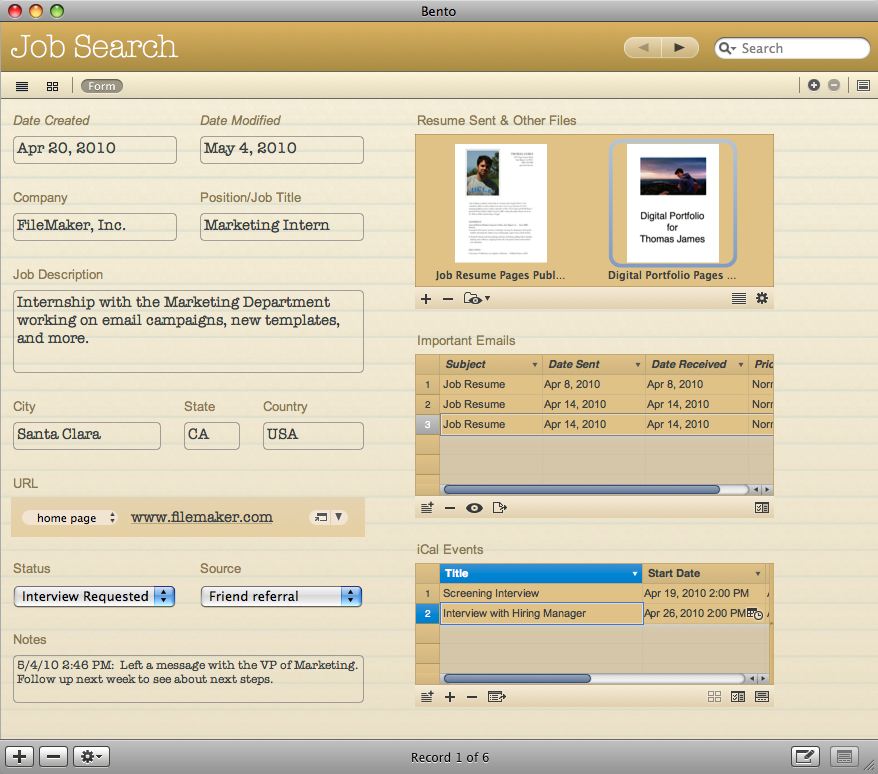Open the Status dropdown showing Interview Requested
The width and height of the screenshot is (878, 774).
tap(94, 596)
